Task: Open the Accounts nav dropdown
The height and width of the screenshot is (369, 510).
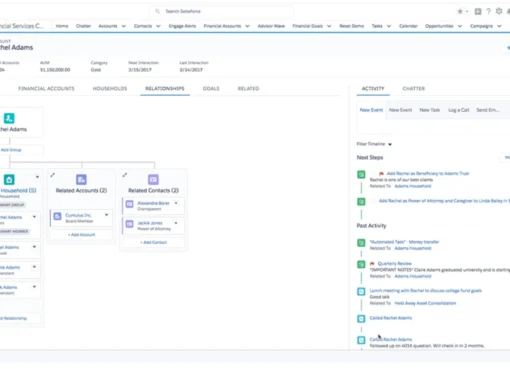Action: (124, 26)
